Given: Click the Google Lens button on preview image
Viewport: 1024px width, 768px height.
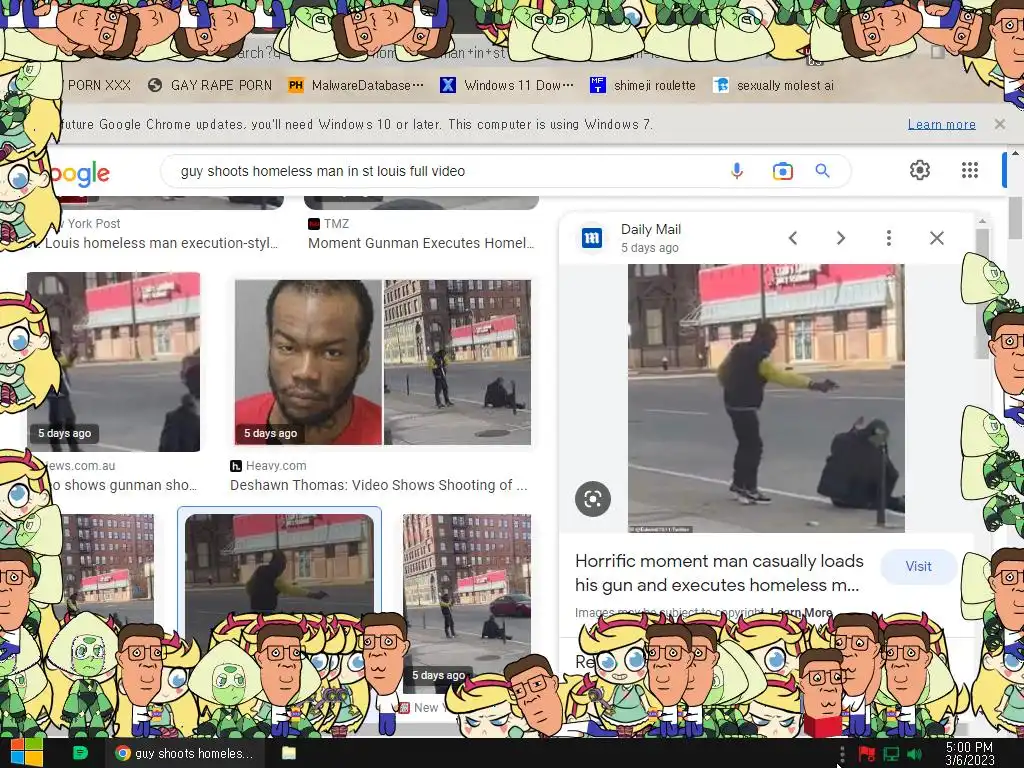Looking at the screenshot, I should pos(593,499).
